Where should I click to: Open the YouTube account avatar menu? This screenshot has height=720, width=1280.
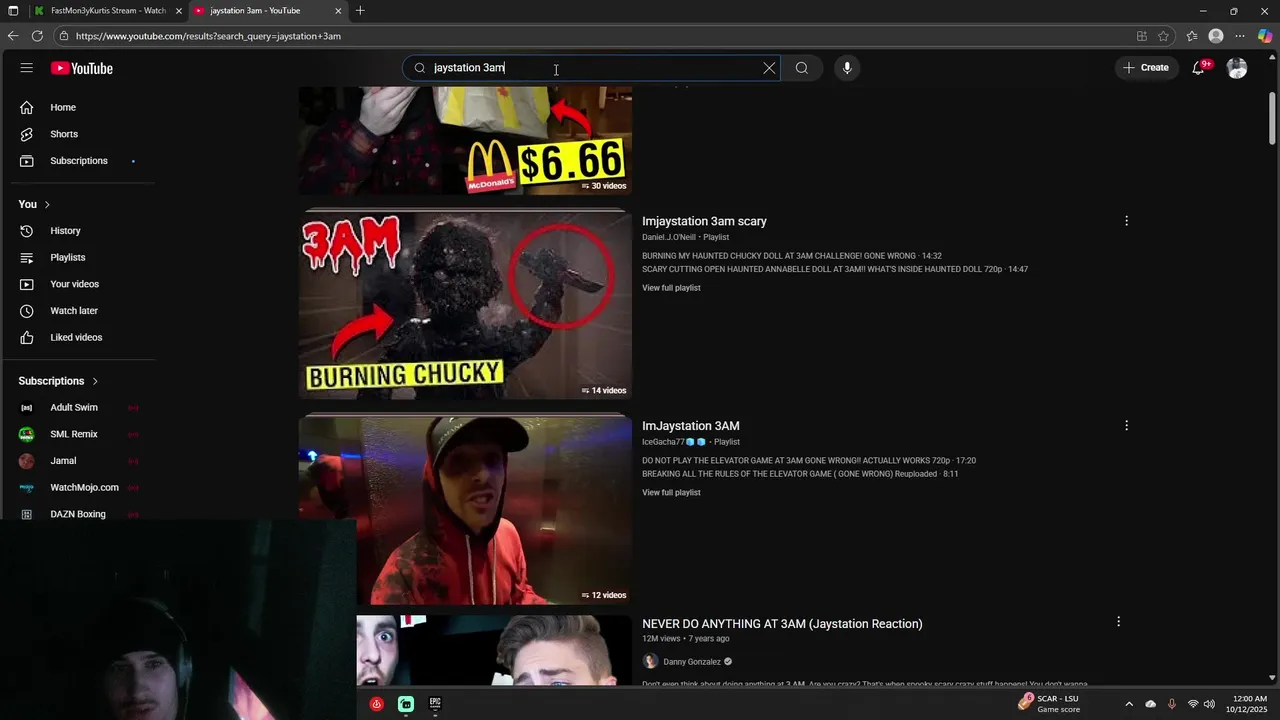tap(1237, 68)
